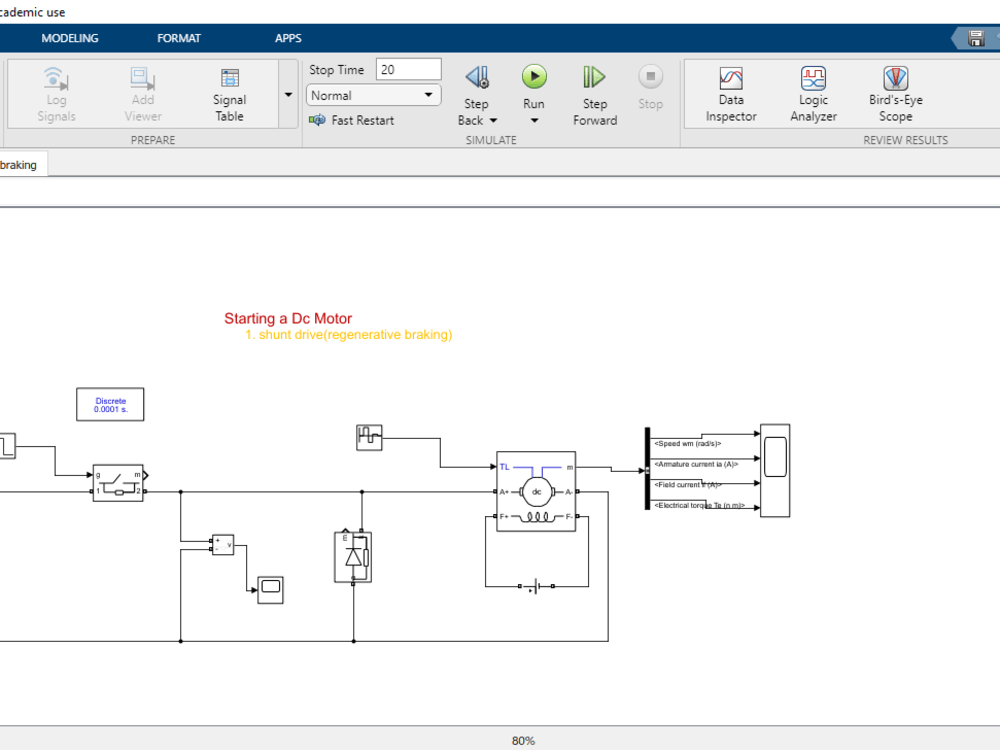Switch to the APPS tab

(x=288, y=38)
